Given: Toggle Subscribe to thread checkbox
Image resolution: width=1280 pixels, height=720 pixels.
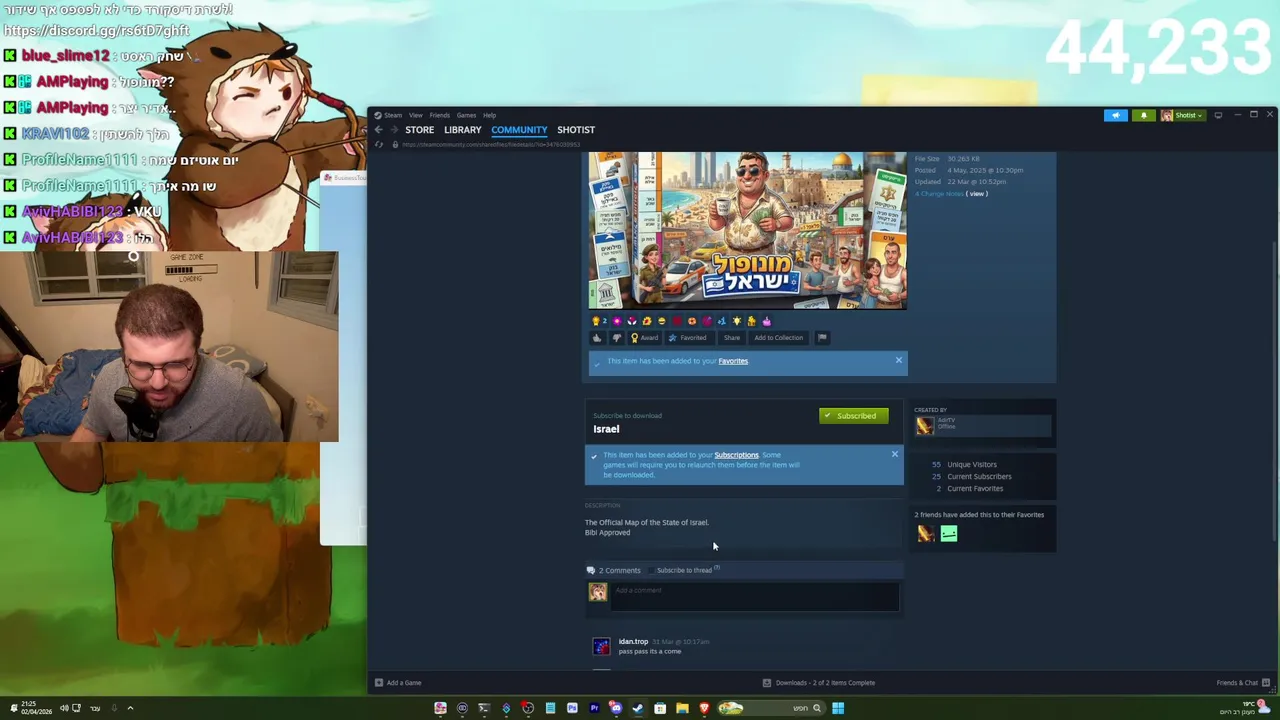Looking at the screenshot, I should pyautogui.click(x=652, y=571).
